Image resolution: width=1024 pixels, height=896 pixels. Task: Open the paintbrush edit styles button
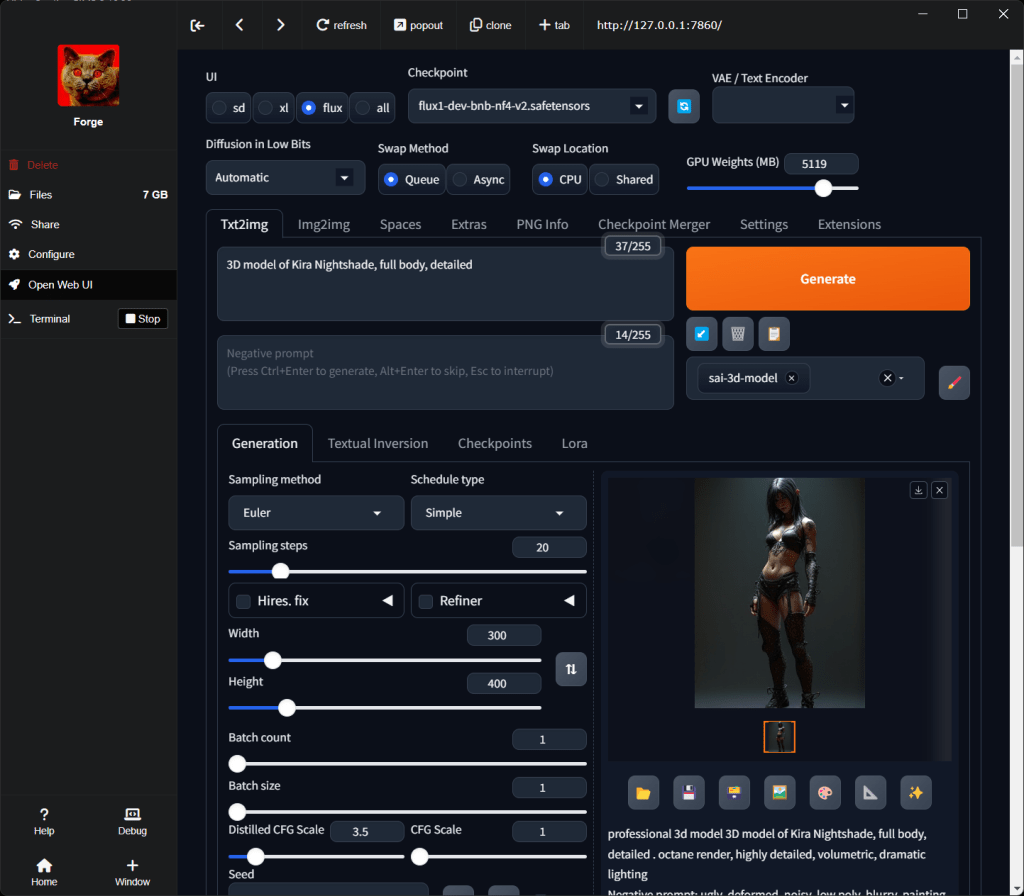[954, 382]
